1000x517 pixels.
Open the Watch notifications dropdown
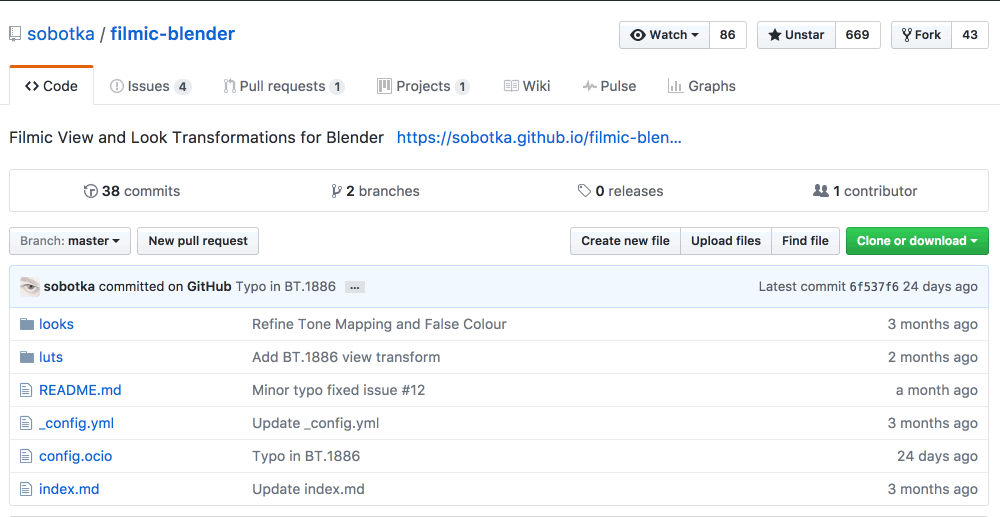(x=665, y=35)
